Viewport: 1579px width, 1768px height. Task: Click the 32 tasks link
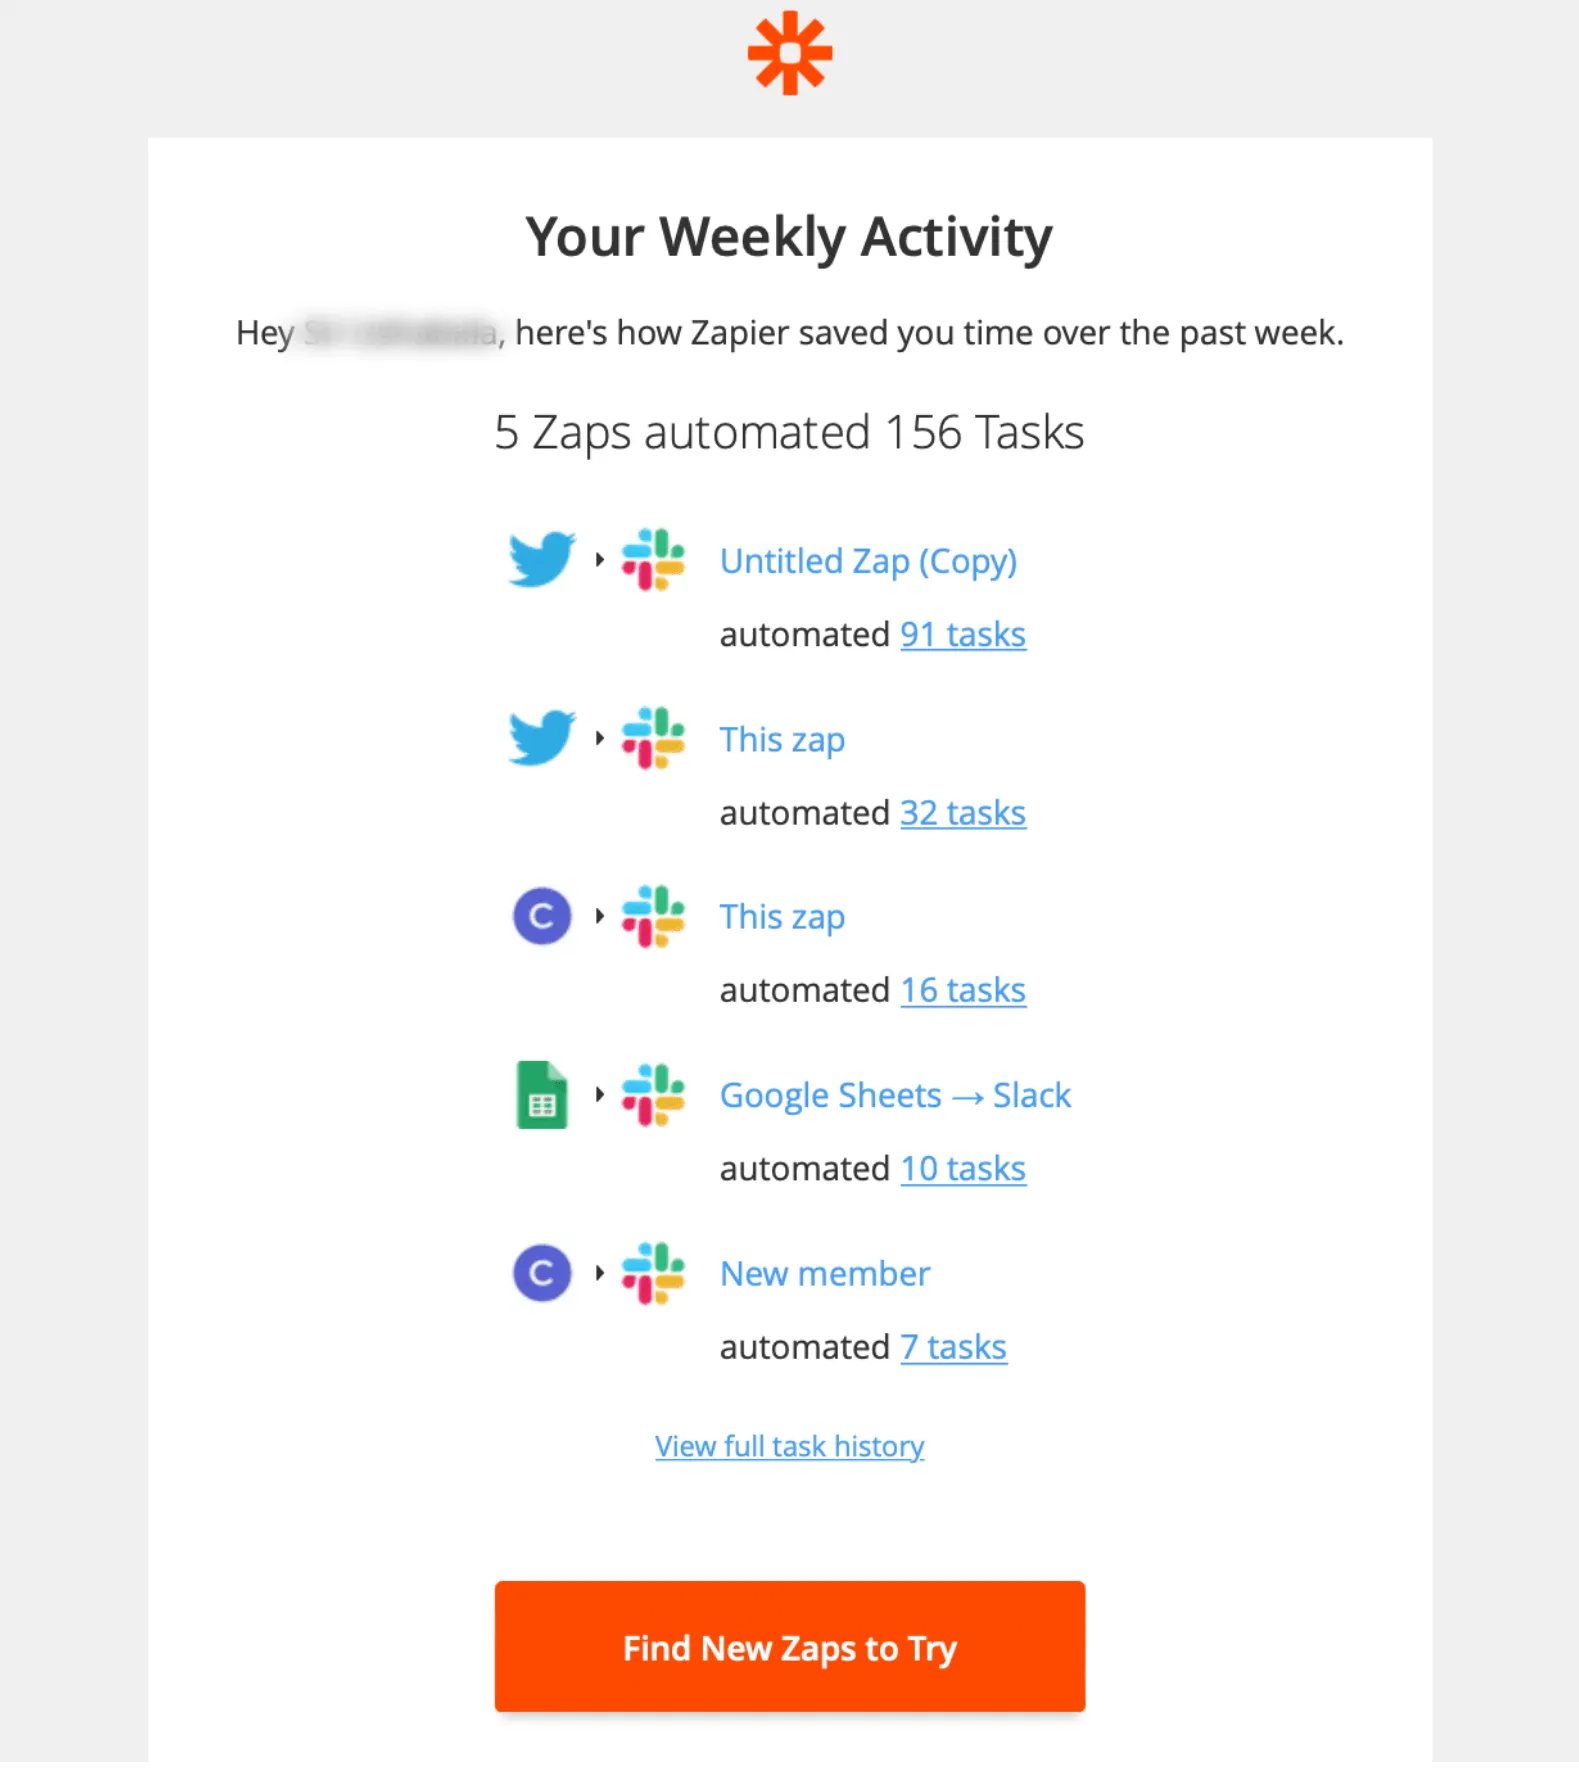pyautogui.click(x=962, y=812)
